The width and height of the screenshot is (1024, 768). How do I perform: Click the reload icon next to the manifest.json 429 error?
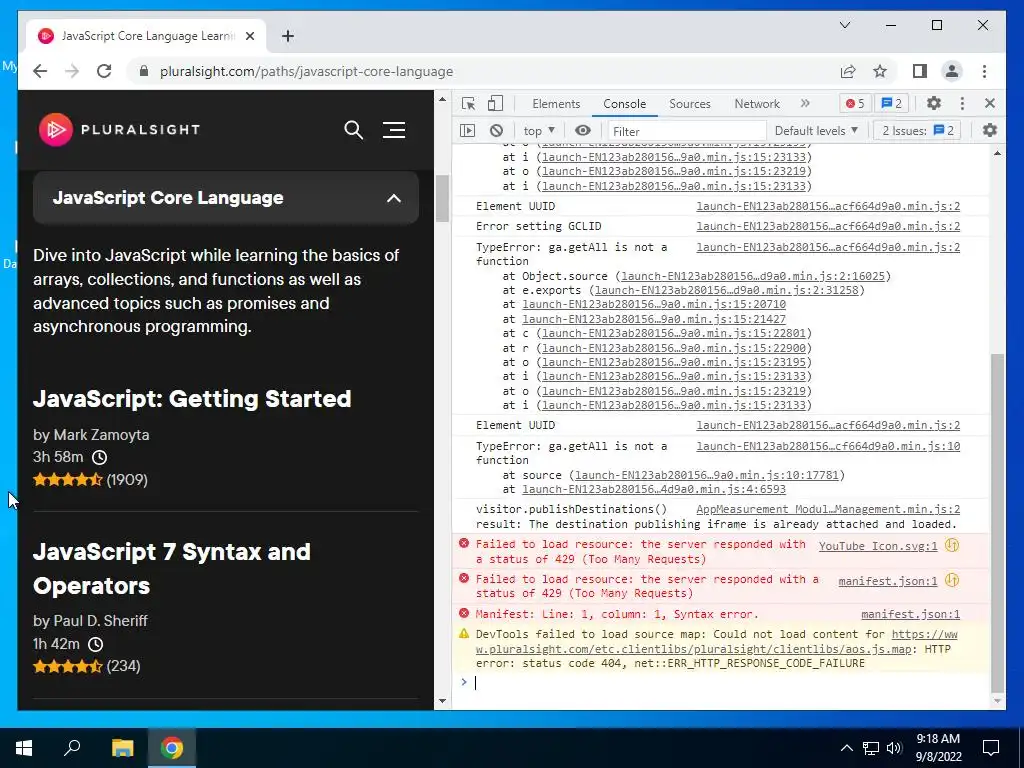click(x=952, y=580)
